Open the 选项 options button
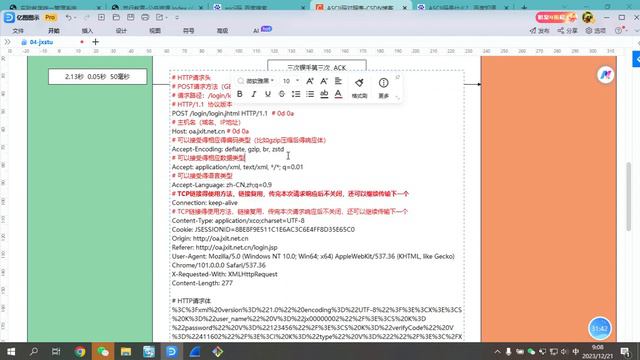Screen dimensions: 640x360 pos(596,31)
